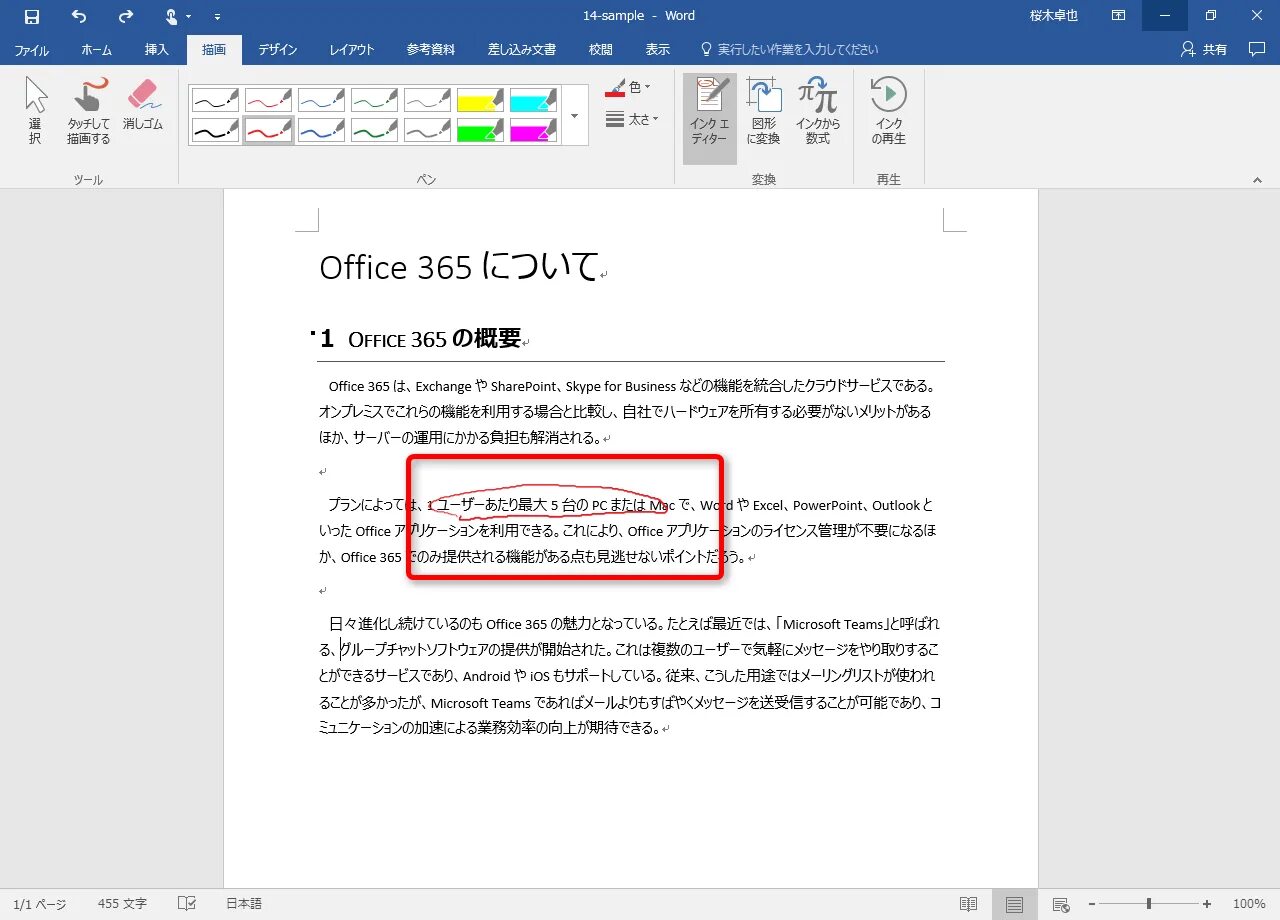This screenshot has width=1280, height=920.
Task: Click the zoom slider handle
Action: (1149, 904)
